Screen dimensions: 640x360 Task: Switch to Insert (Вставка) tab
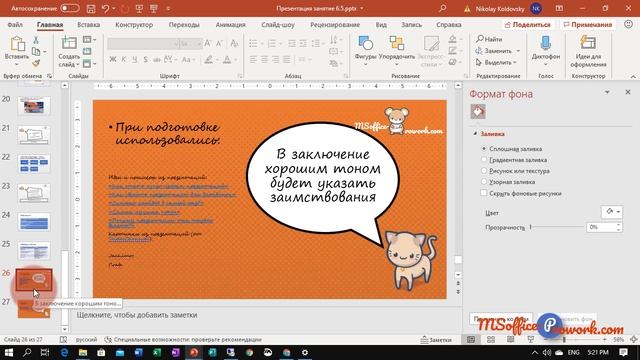(89, 25)
